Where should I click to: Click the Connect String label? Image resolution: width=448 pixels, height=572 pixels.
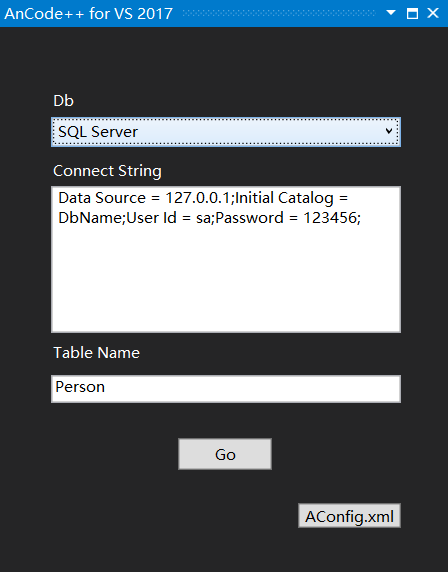tap(107, 171)
